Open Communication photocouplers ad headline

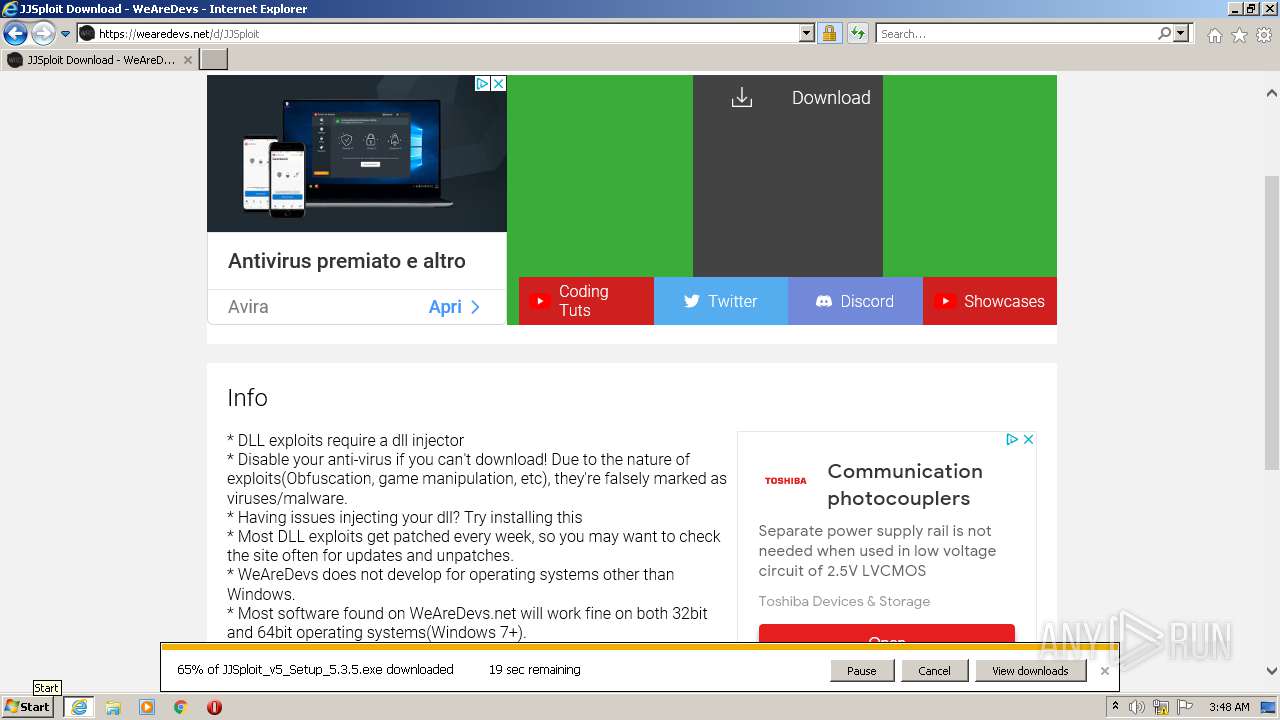pyautogui.click(x=905, y=484)
